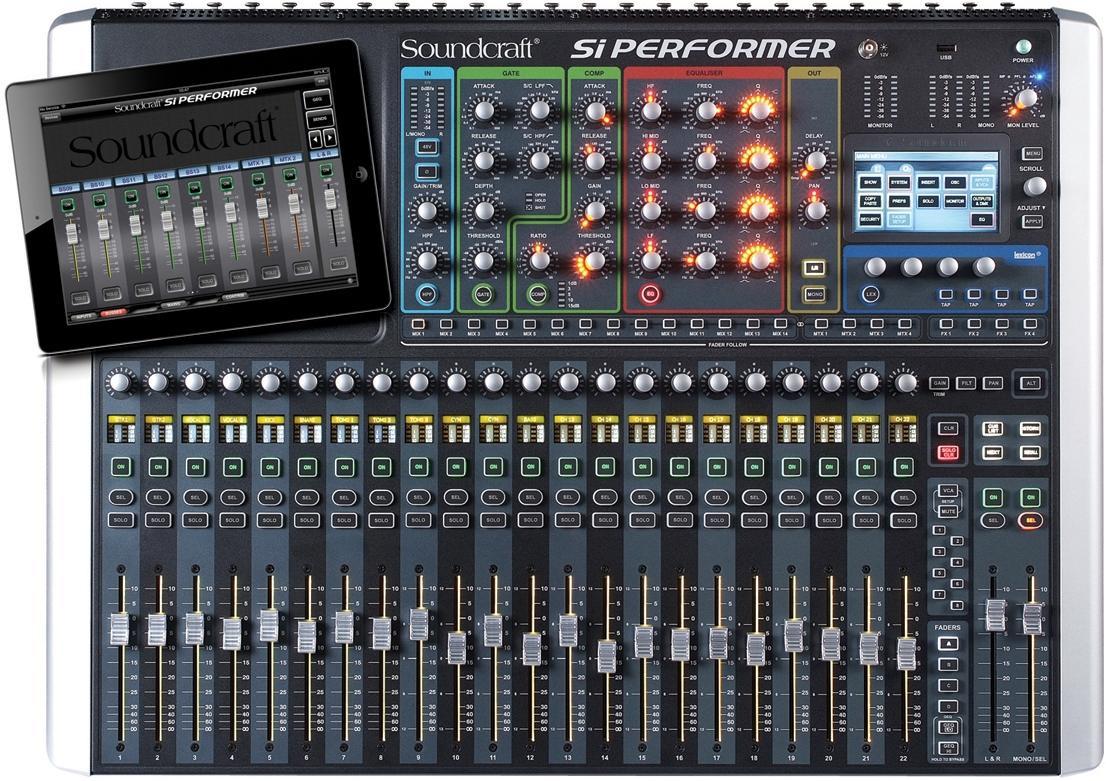Click the MON LEVEL knob

[1023, 98]
